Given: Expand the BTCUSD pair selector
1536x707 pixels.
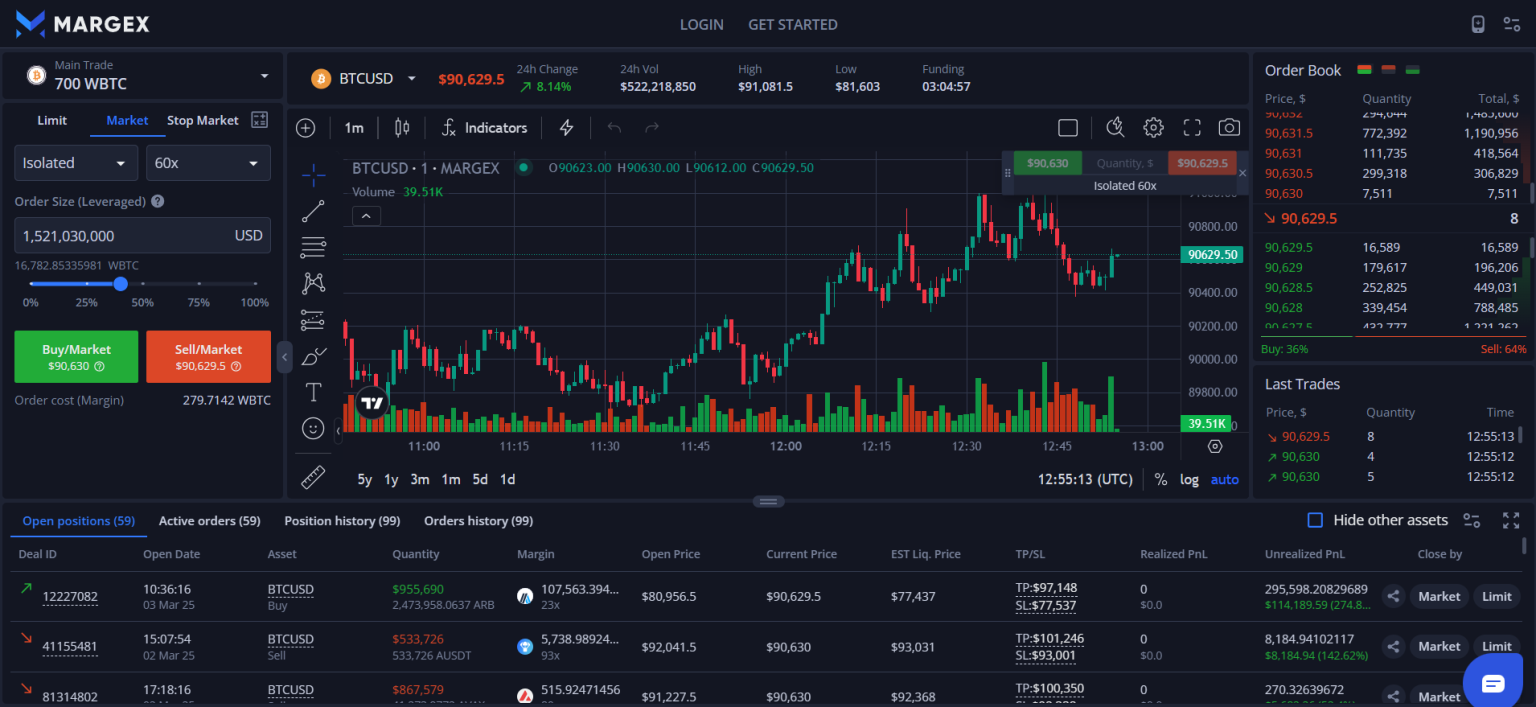Looking at the screenshot, I should pos(365,78).
